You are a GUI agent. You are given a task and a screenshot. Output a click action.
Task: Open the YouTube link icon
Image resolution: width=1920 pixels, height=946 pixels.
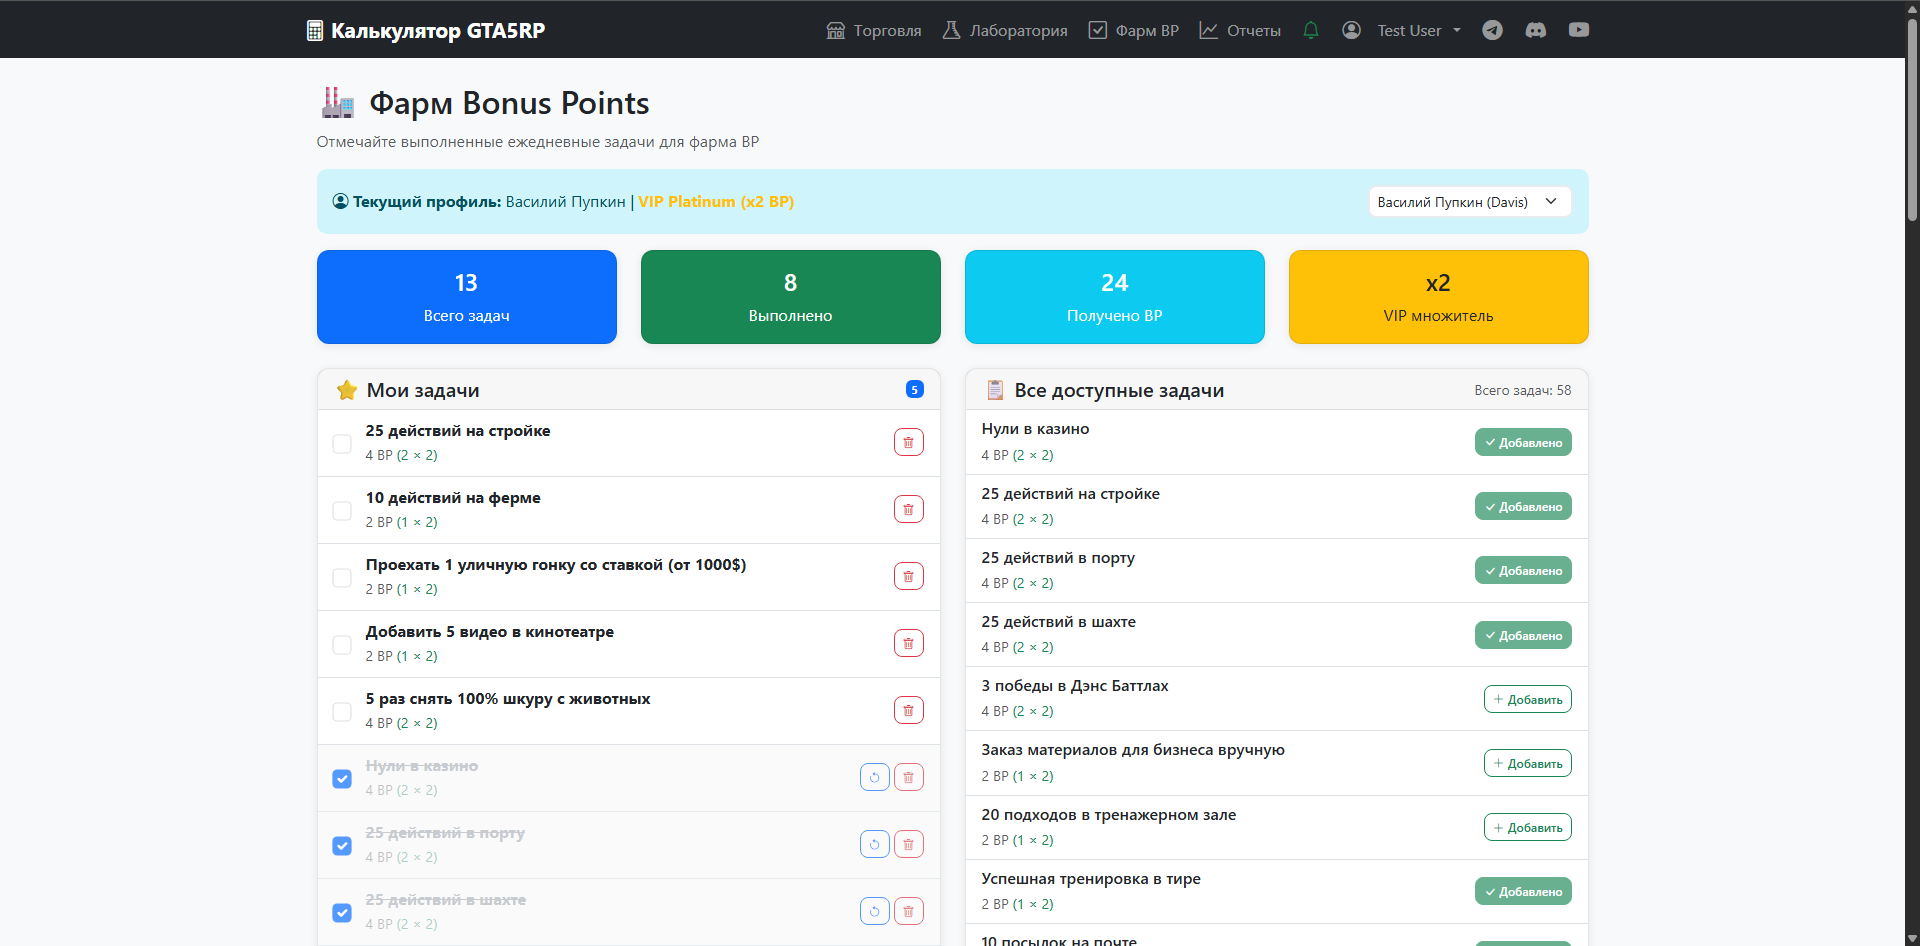(x=1579, y=30)
